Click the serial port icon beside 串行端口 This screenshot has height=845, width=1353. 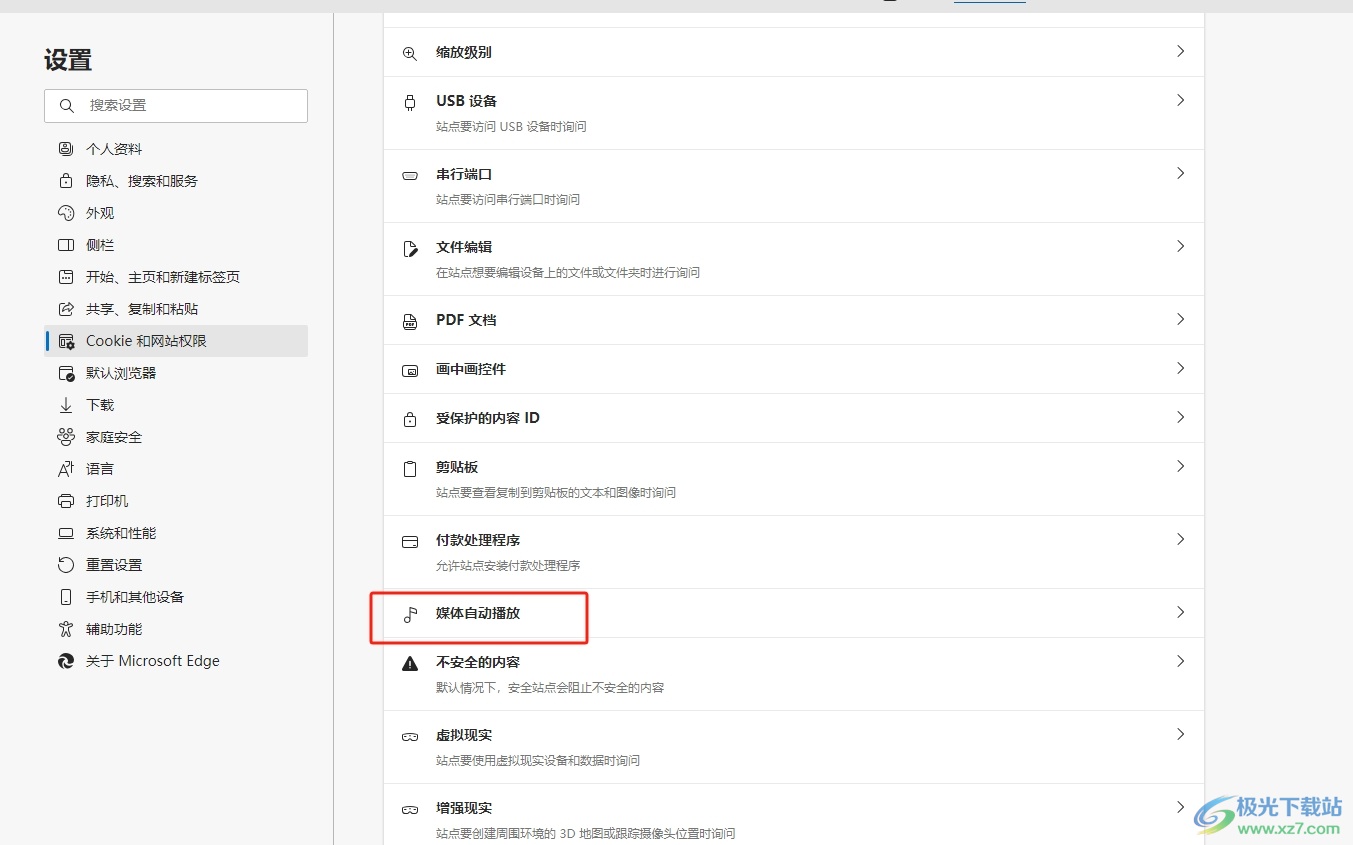coord(410,175)
